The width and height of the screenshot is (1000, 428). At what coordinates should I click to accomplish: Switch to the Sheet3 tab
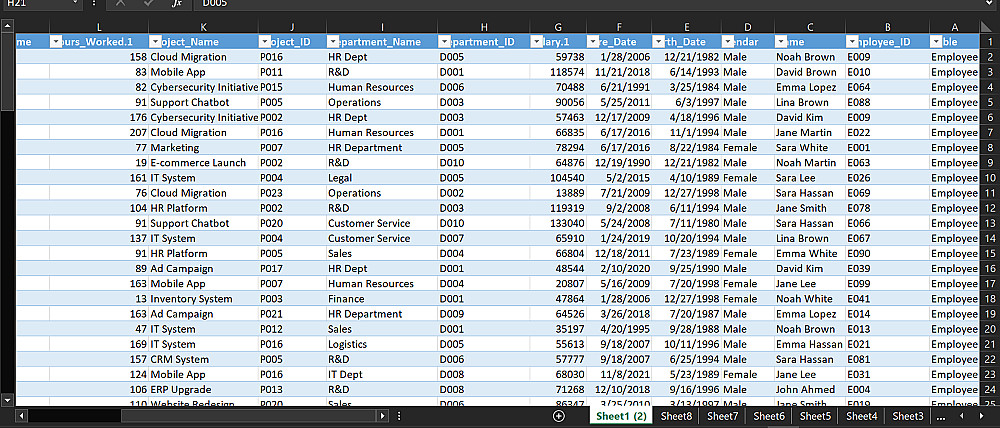[x=908, y=416]
